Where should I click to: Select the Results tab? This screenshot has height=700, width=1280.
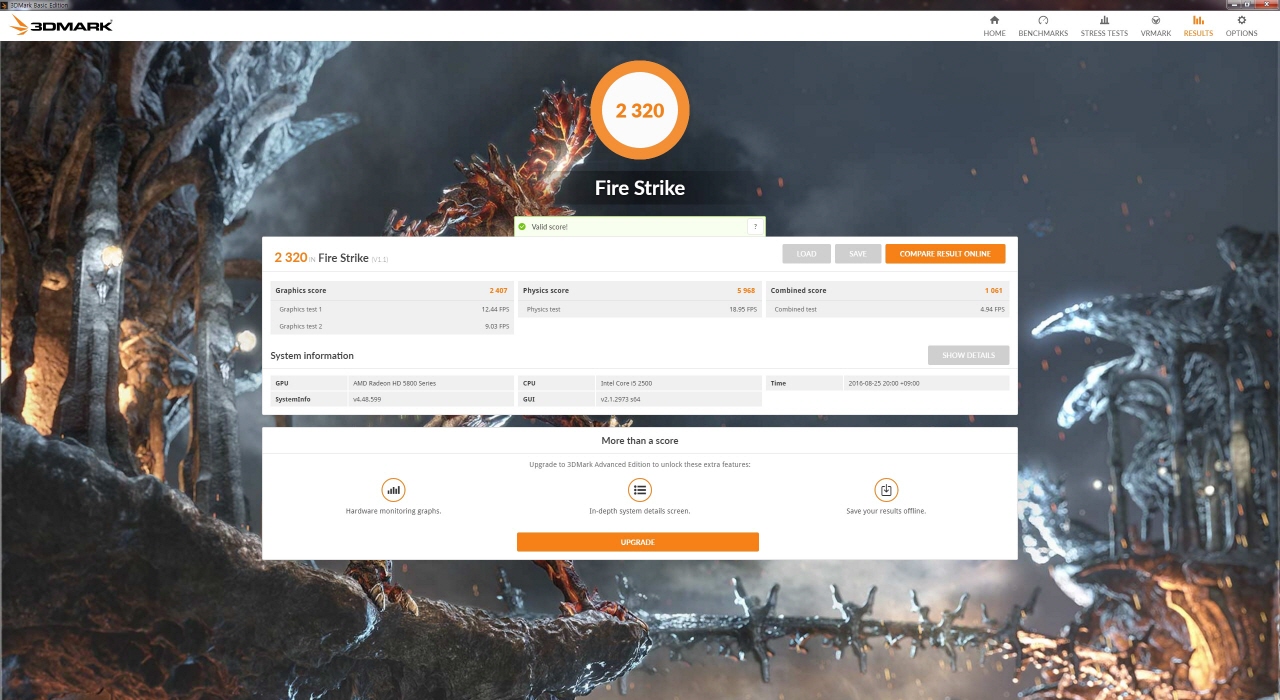(x=1198, y=26)
